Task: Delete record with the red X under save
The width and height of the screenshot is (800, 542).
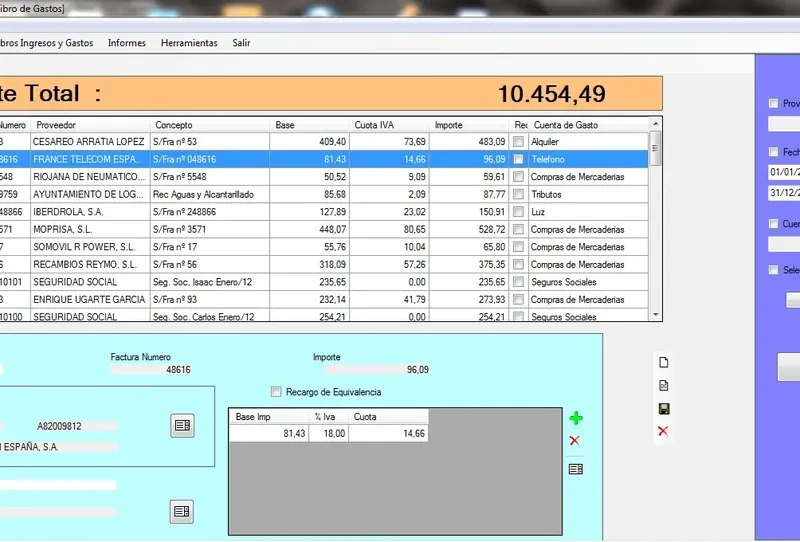Action: pyautogui.click(x=663, y=431)
